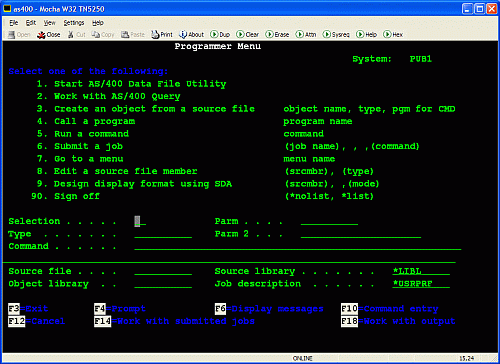500x364 pixels.
Task: Click F14=Work with submitted jobs
Action: point(174,321)
